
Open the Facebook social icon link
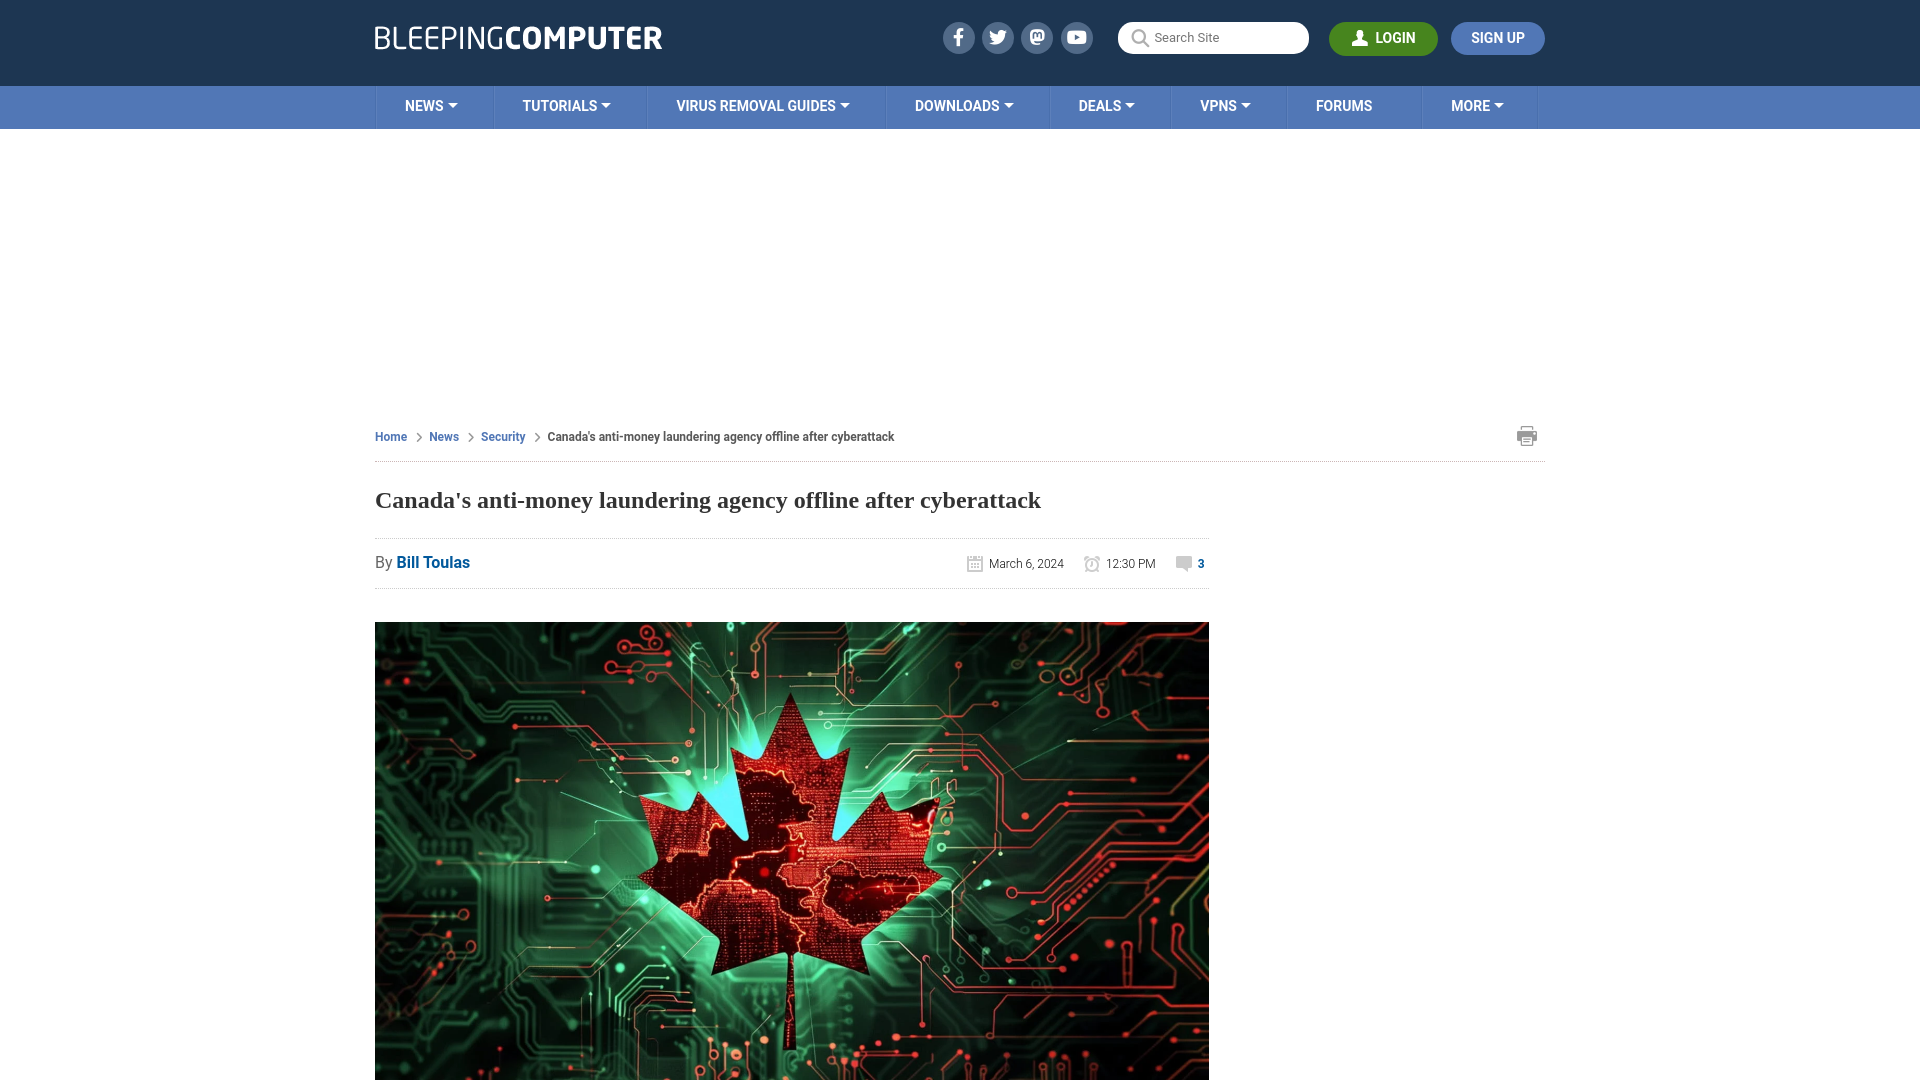pos(959,38)
